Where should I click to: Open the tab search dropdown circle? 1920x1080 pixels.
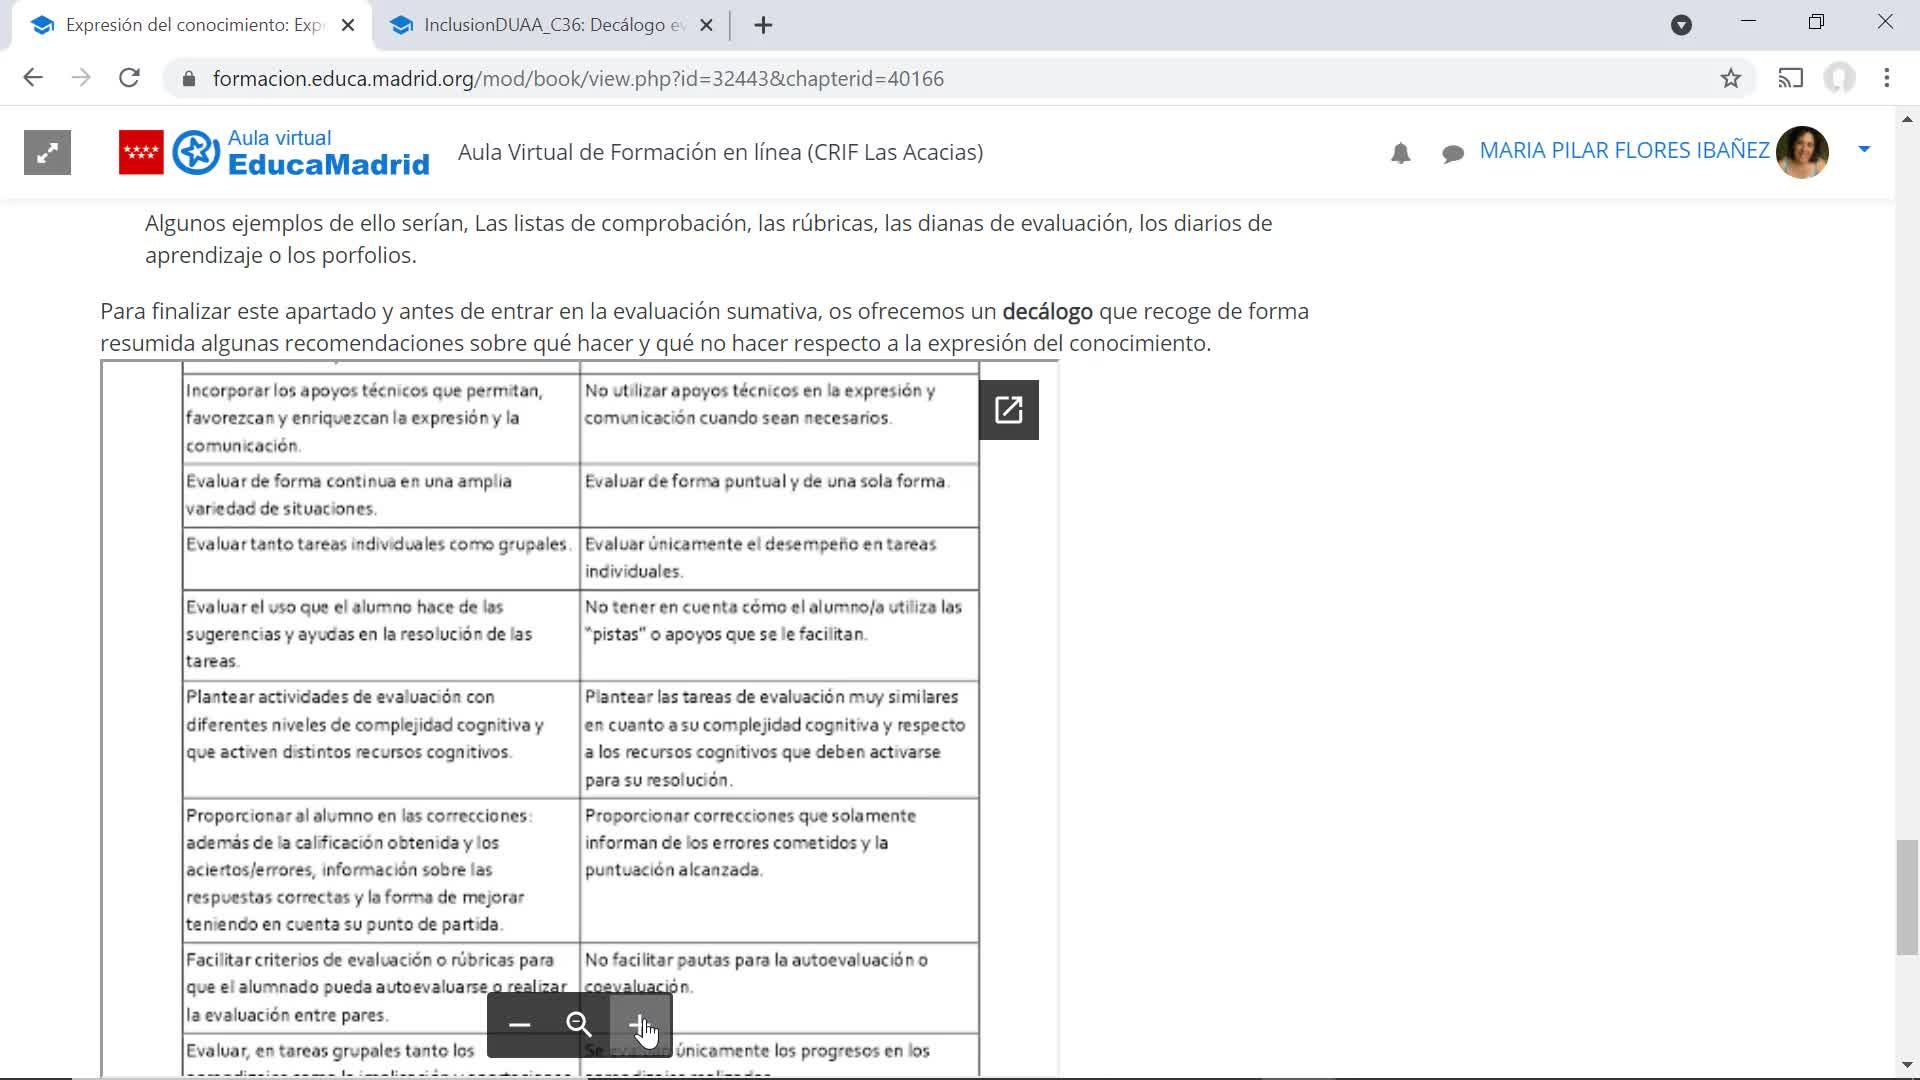pos(1681,25)
